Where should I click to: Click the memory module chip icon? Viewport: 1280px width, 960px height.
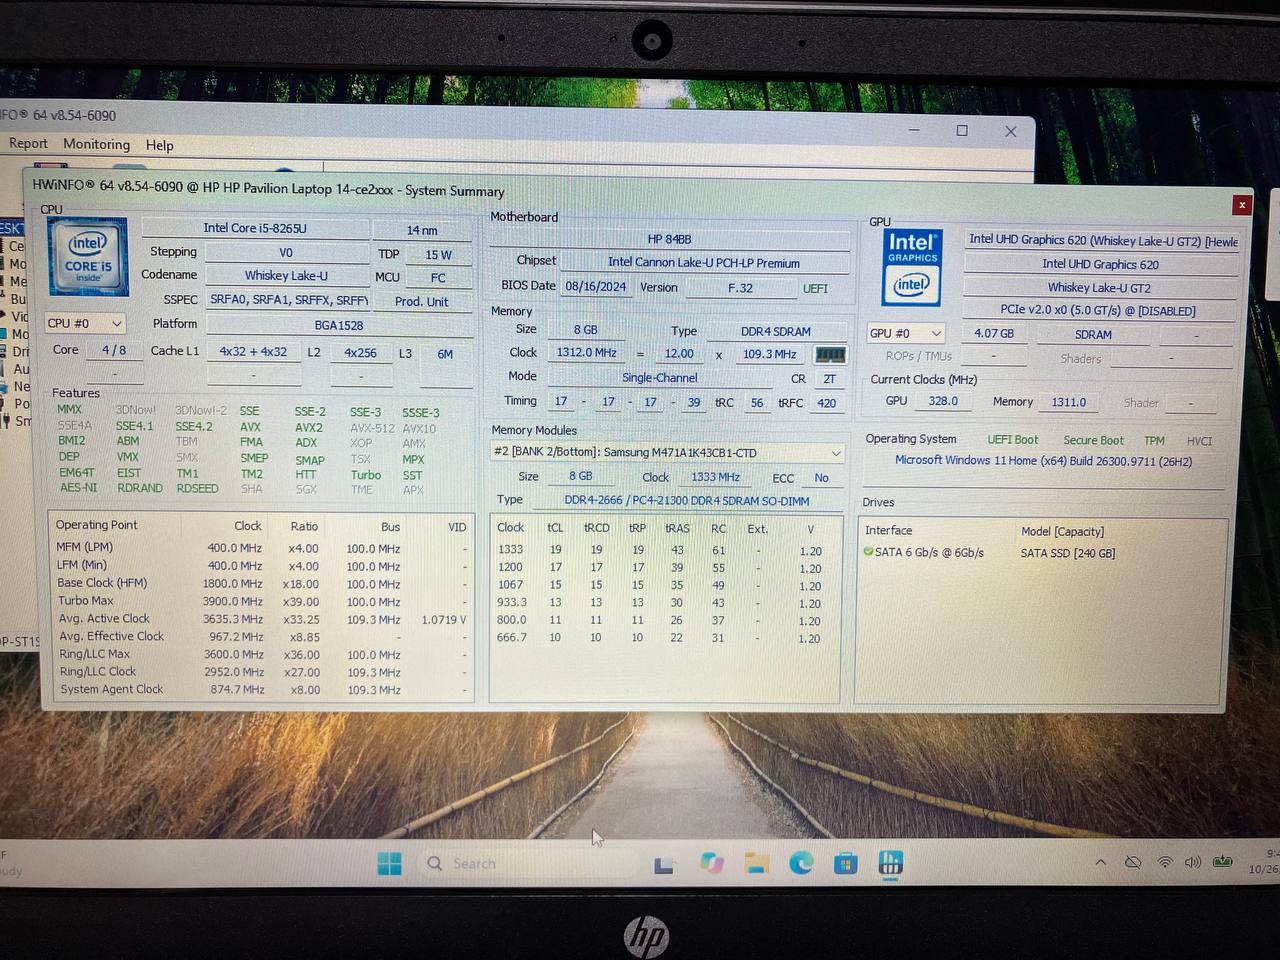click(x=830, y=354)
